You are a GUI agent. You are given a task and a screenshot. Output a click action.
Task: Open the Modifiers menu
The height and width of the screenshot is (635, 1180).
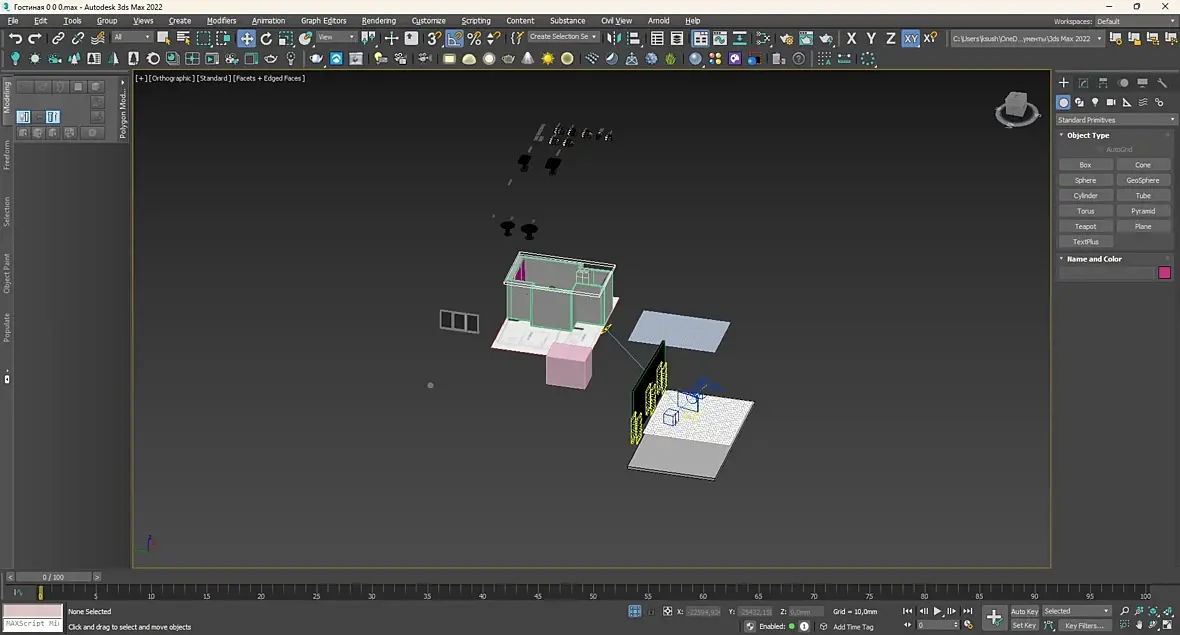click(221, 20)
